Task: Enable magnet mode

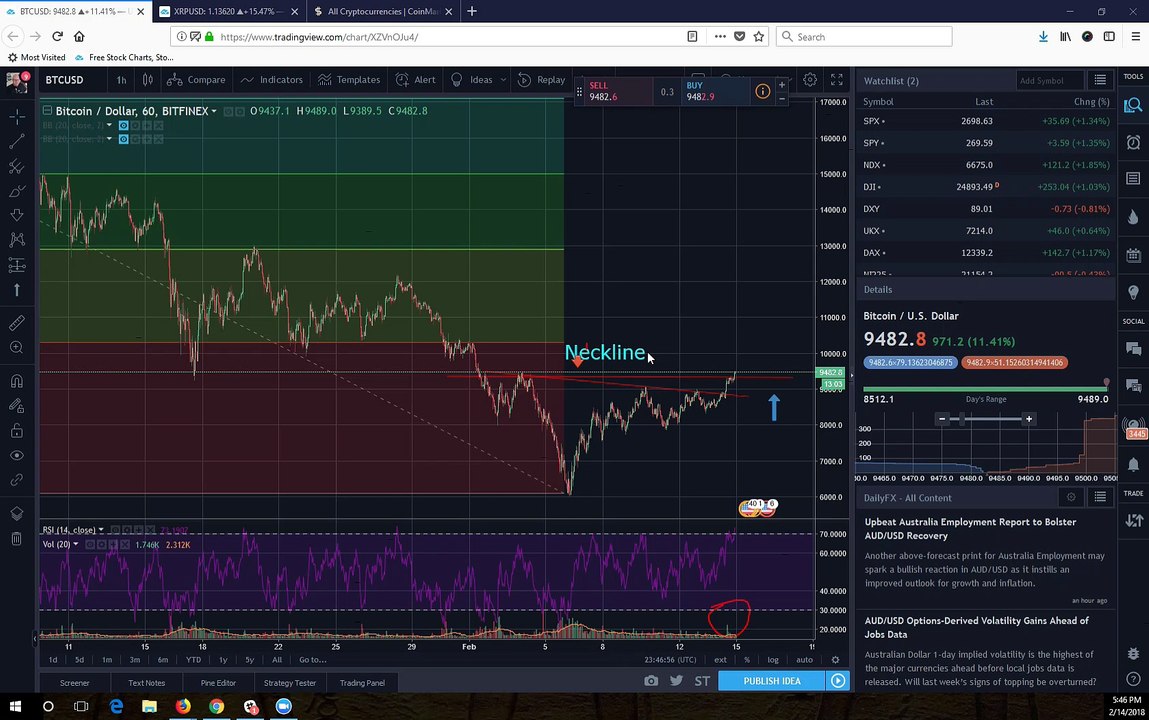Action: click(x=16, y=381)
